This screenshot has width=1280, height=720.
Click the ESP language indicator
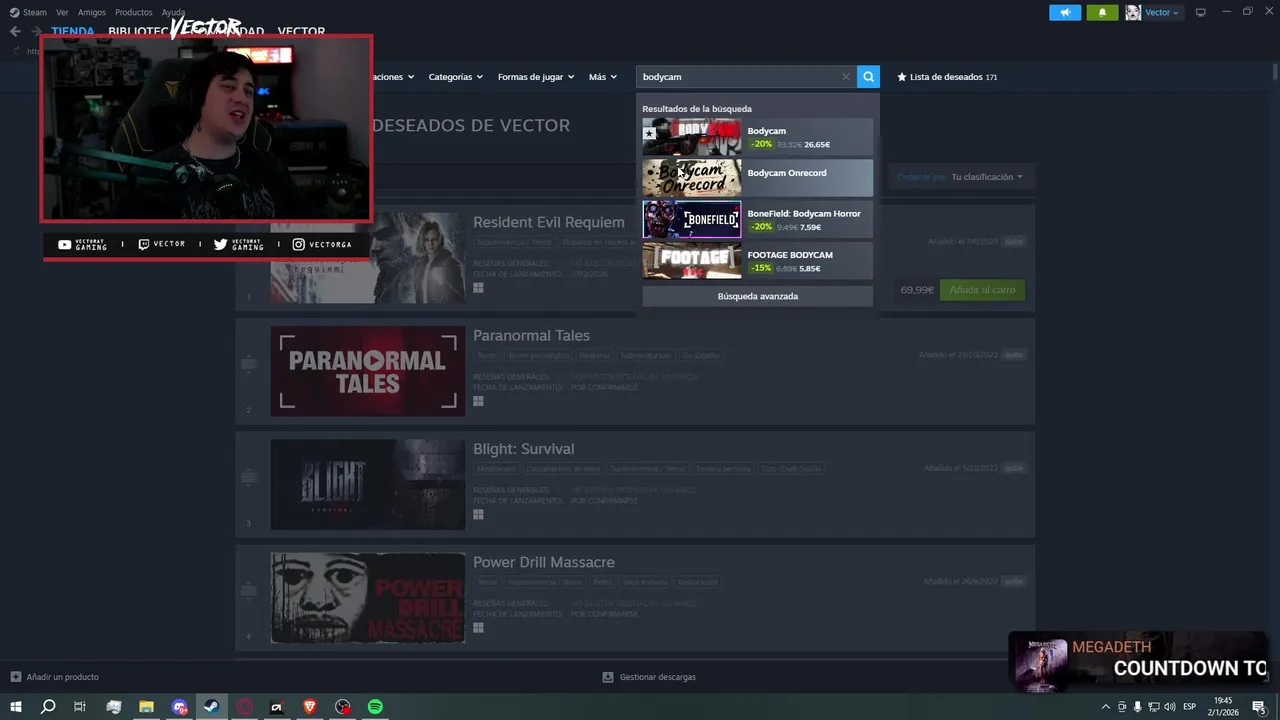click(x=1190, y=707)
